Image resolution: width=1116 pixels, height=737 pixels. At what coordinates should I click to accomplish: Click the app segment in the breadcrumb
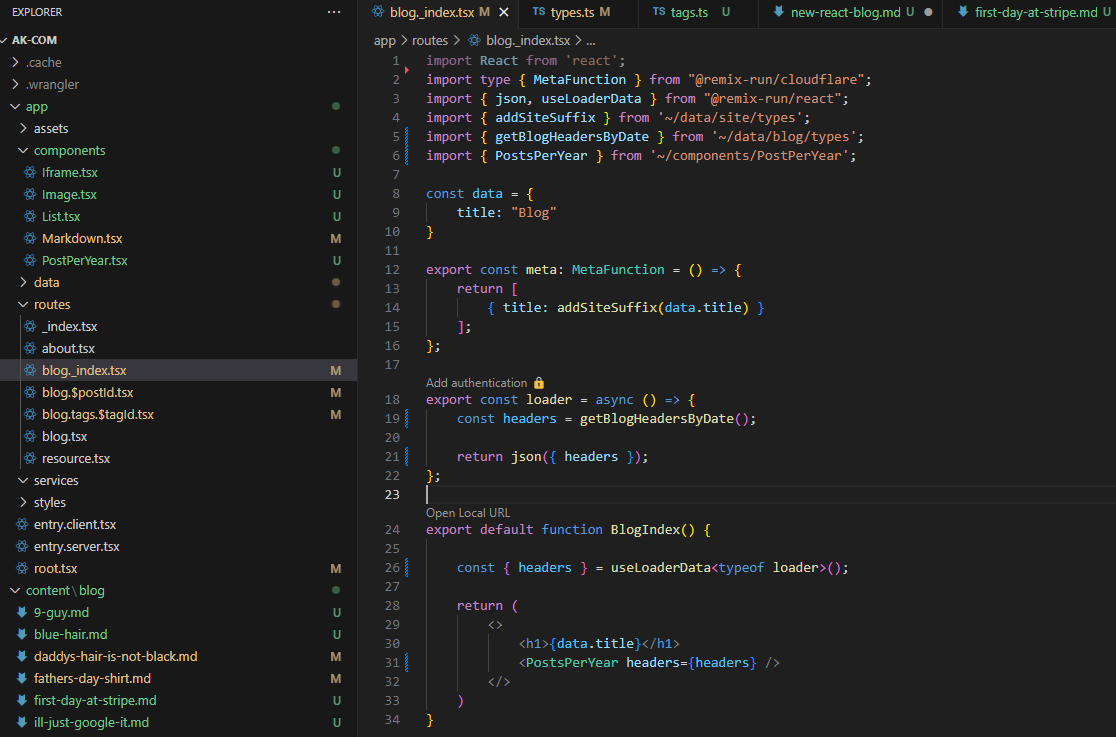(384, 41)
